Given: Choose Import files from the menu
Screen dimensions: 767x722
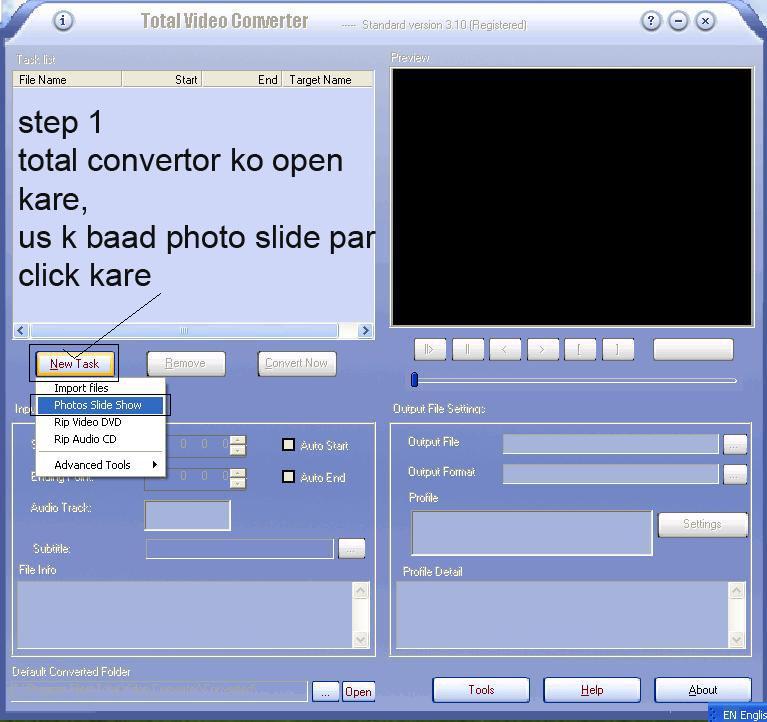Looking at the screenshot, I should [101, 388].
